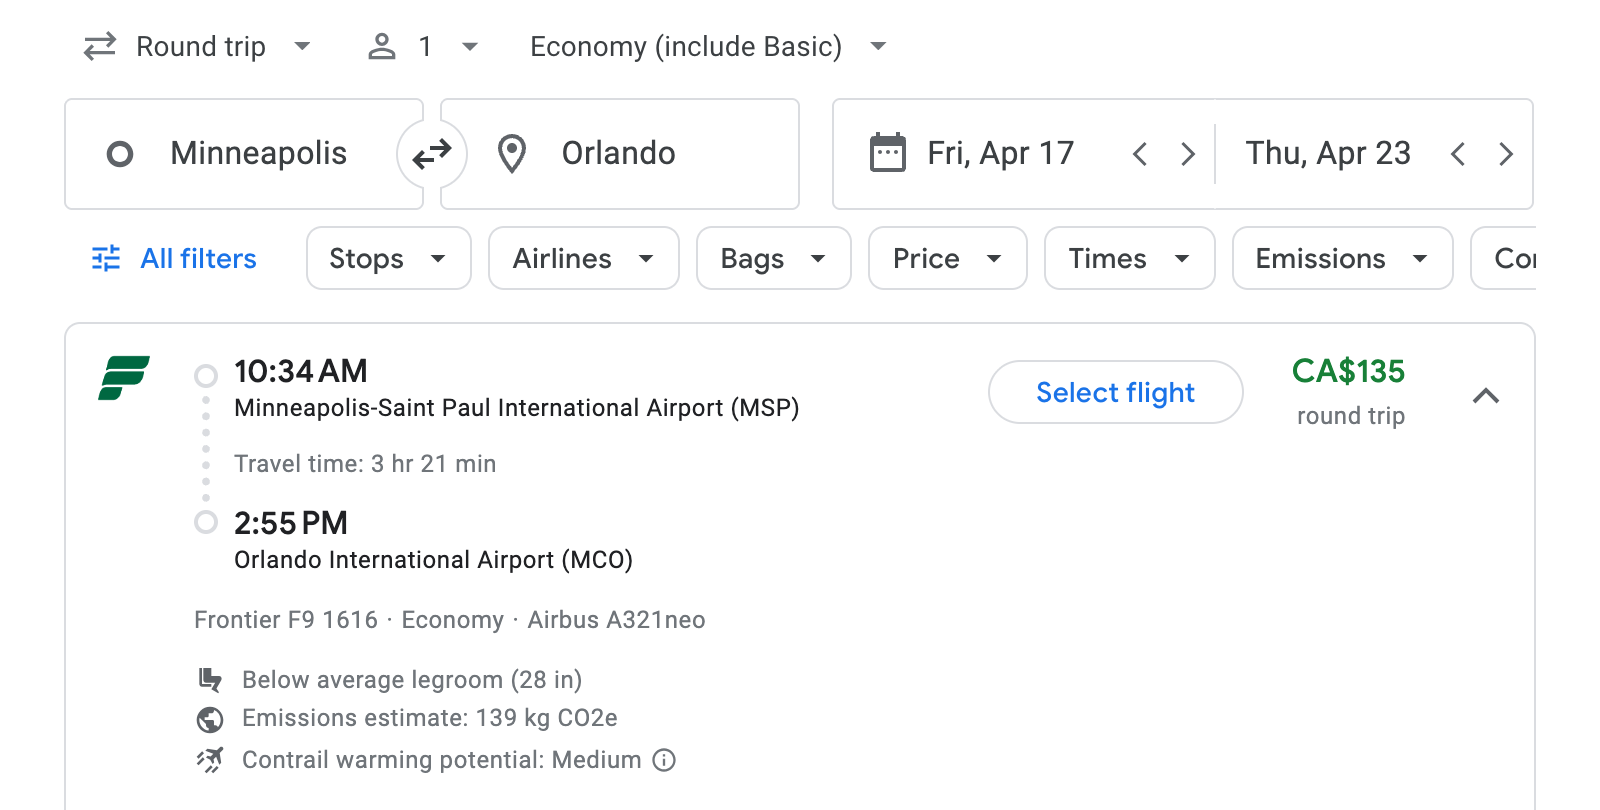Click the All filters link
The width and height of the screenshot is (1600, 810).
click(197, 258)
